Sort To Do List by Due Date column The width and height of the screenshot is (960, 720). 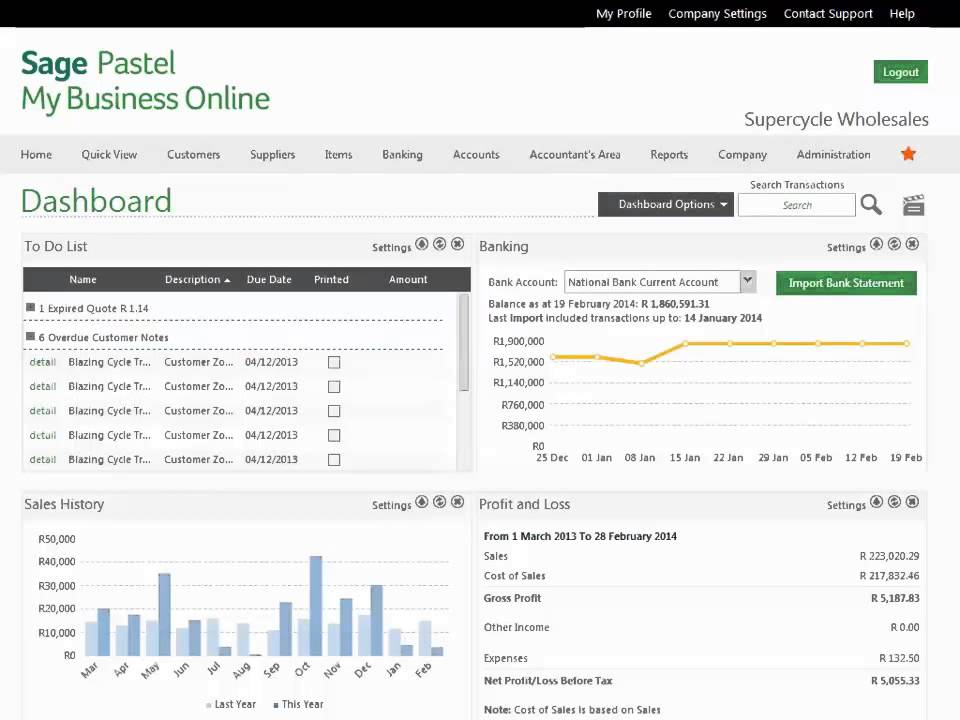pos(269,279)
